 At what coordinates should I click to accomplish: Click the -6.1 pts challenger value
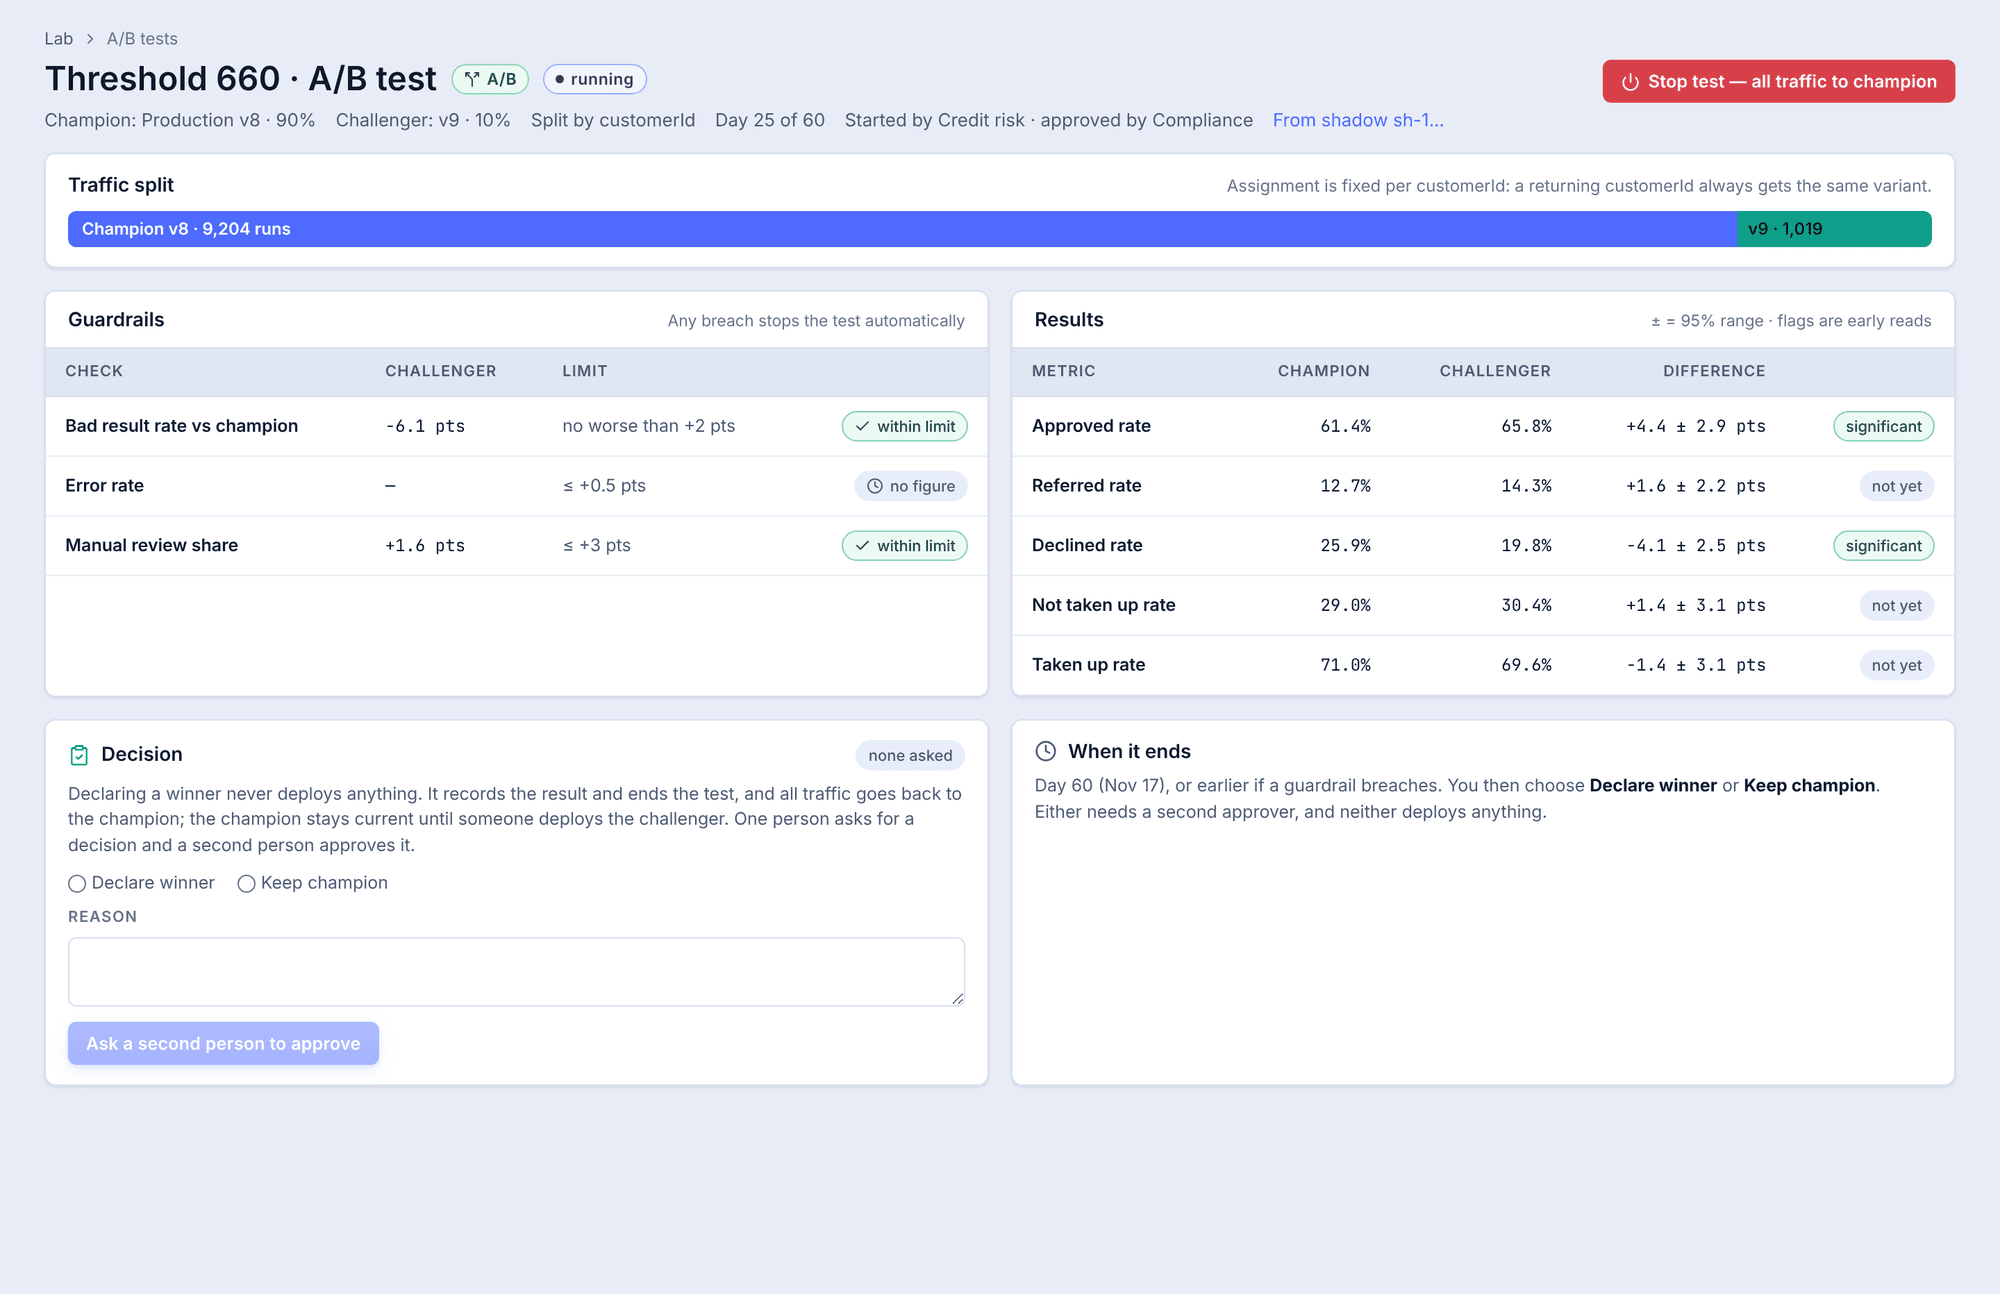coord(425,426)
